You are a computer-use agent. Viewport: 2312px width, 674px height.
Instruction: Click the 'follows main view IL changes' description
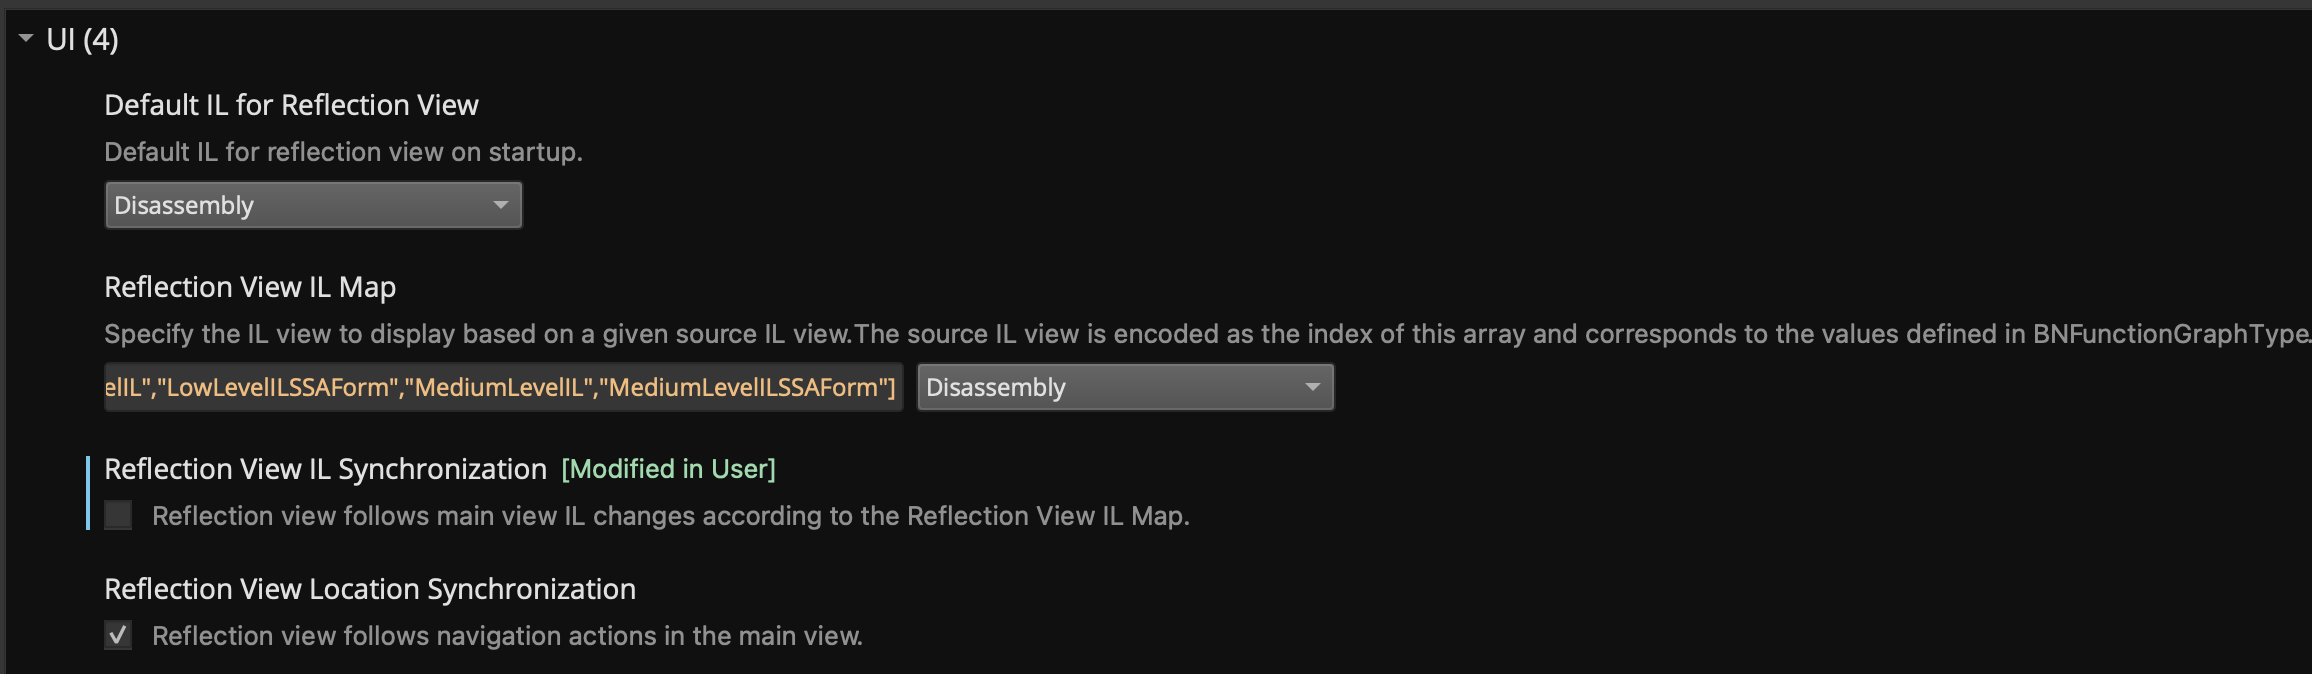670,516
